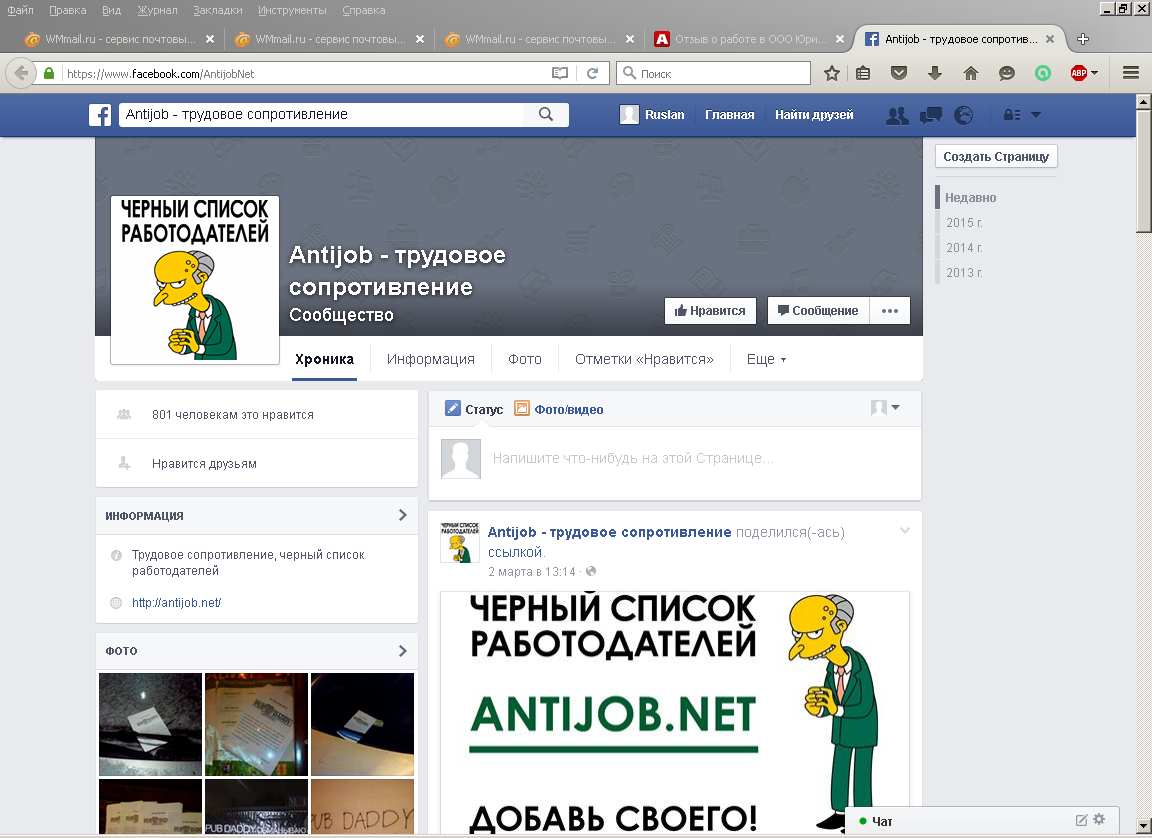Switch to the Отзыв о работе в ООО tab
Image resolution: width=1152 pixels, height=838 pixels.
tap(749, 39)
